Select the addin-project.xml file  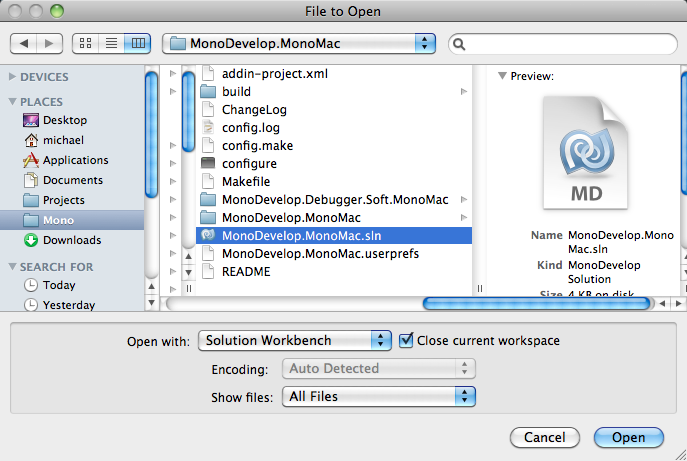(334, 74)
